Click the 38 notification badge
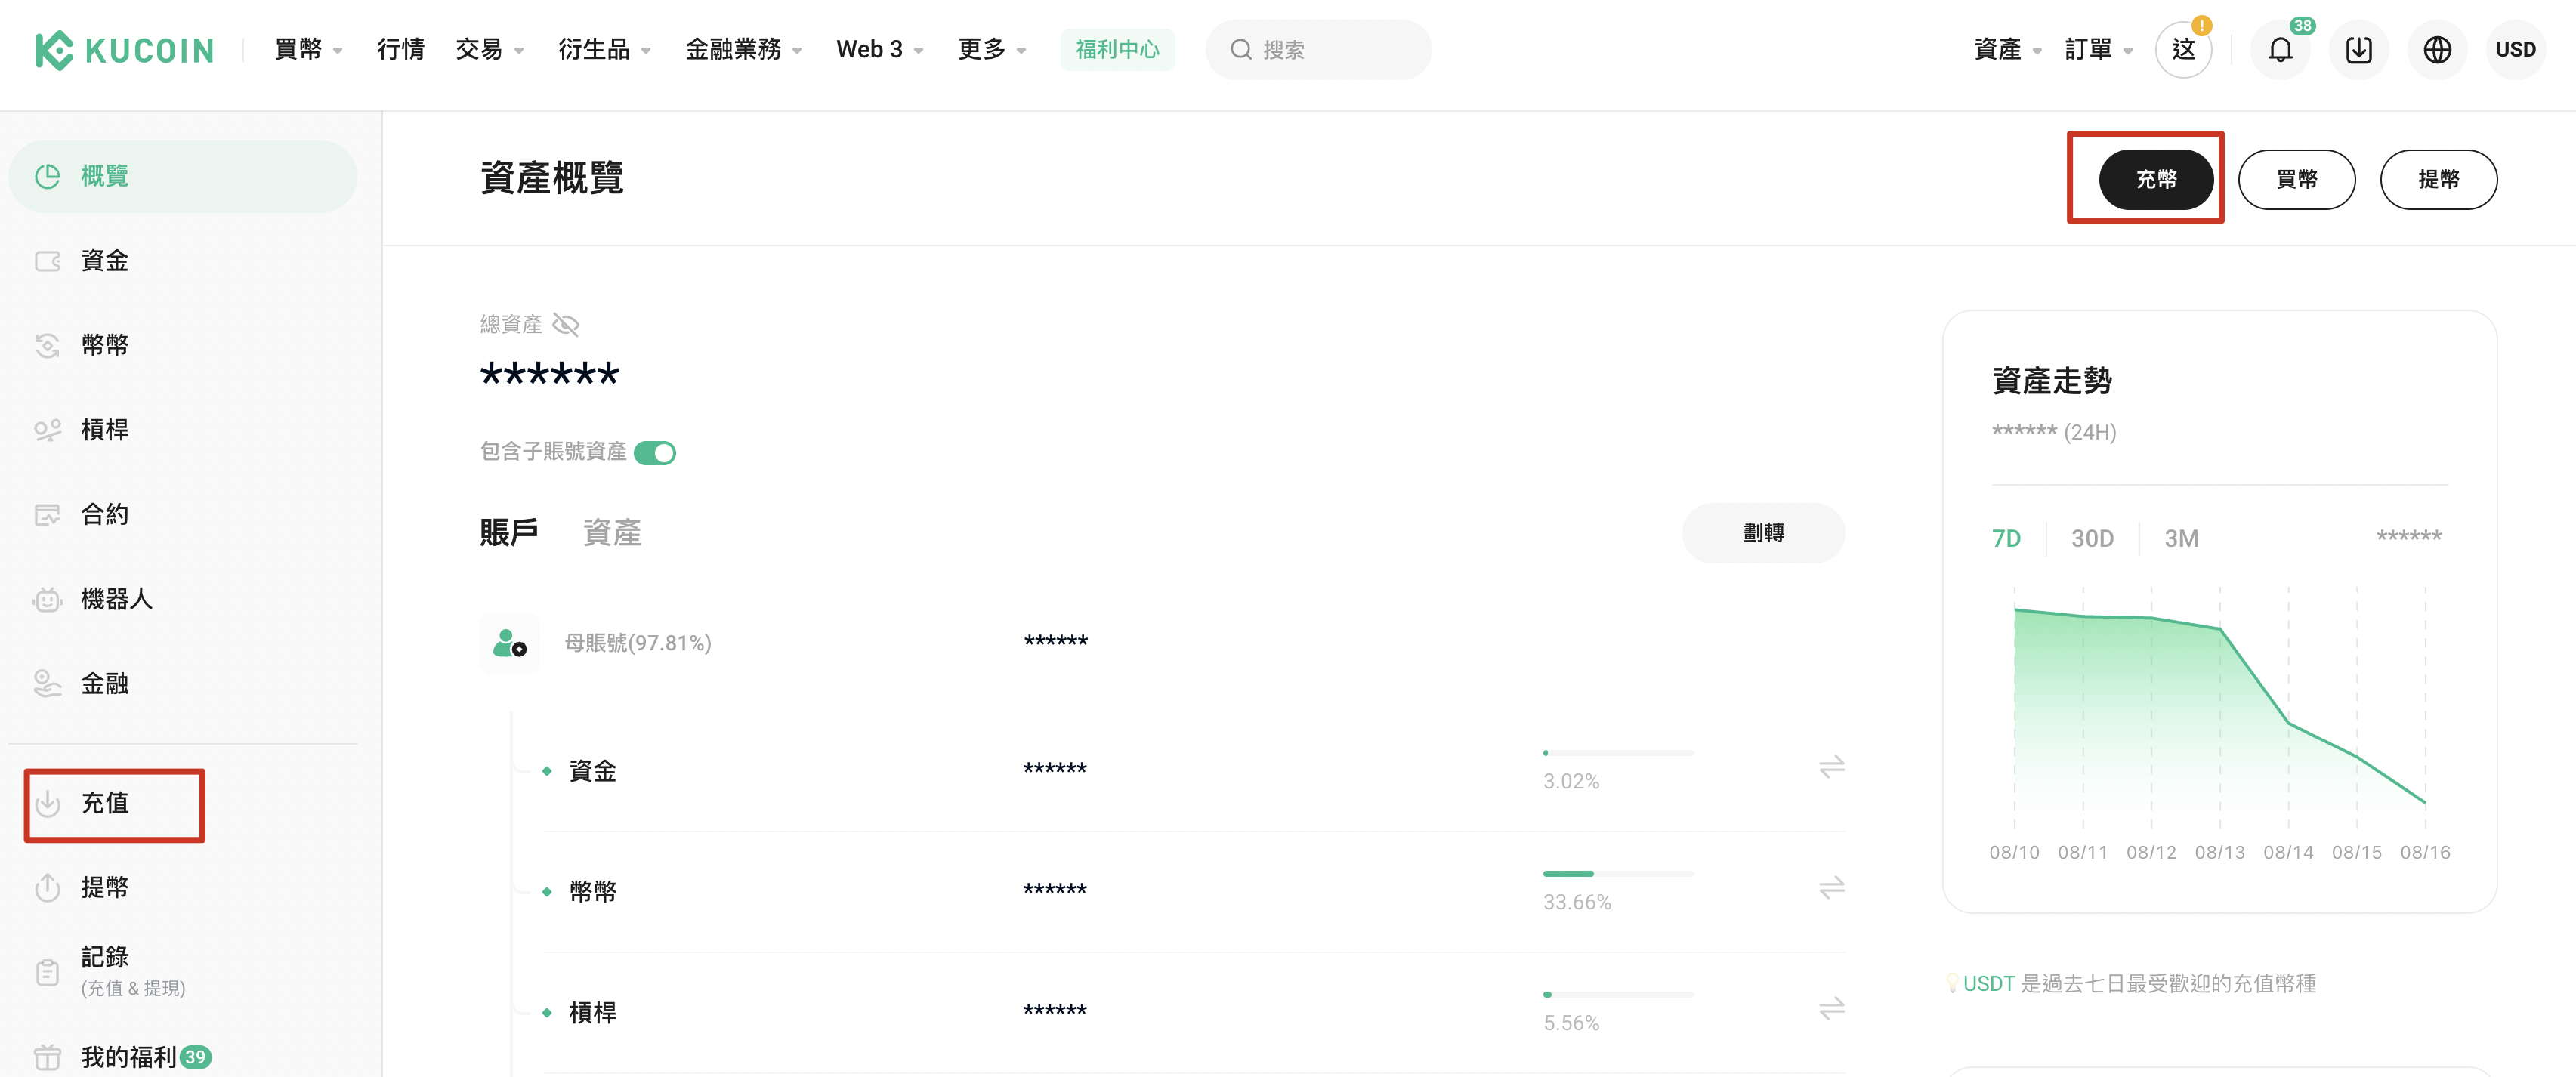2576x1077 pixels. click(2303, 26)
